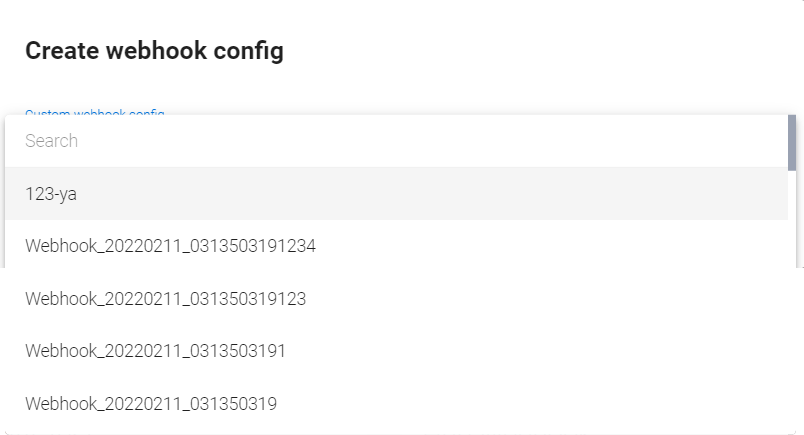Viewport: 804px width, 435px height.
Task: Click the Search input field
Action: click(x=395, y=141)
